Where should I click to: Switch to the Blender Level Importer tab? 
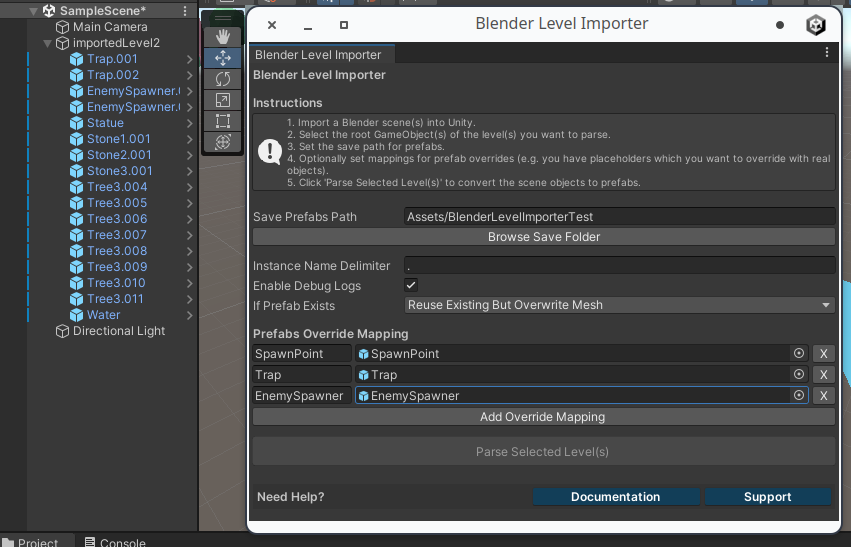point(322,55)
